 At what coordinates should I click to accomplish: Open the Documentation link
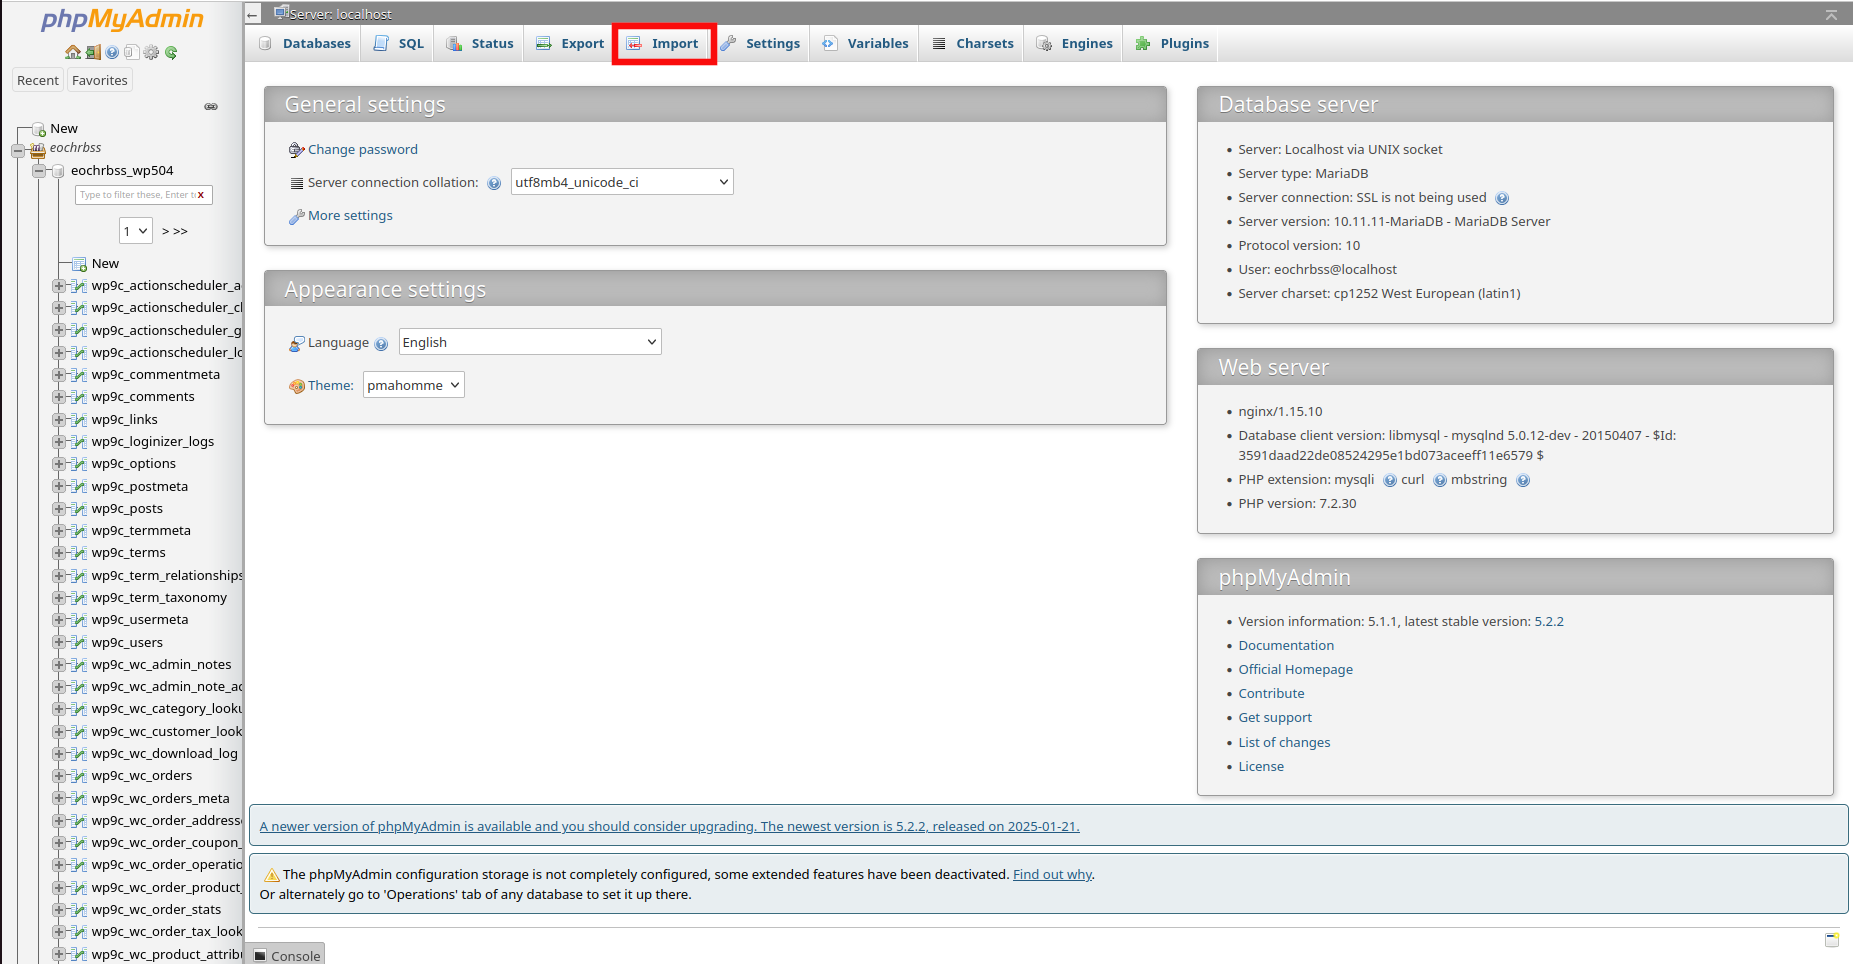coord(1286,646)
